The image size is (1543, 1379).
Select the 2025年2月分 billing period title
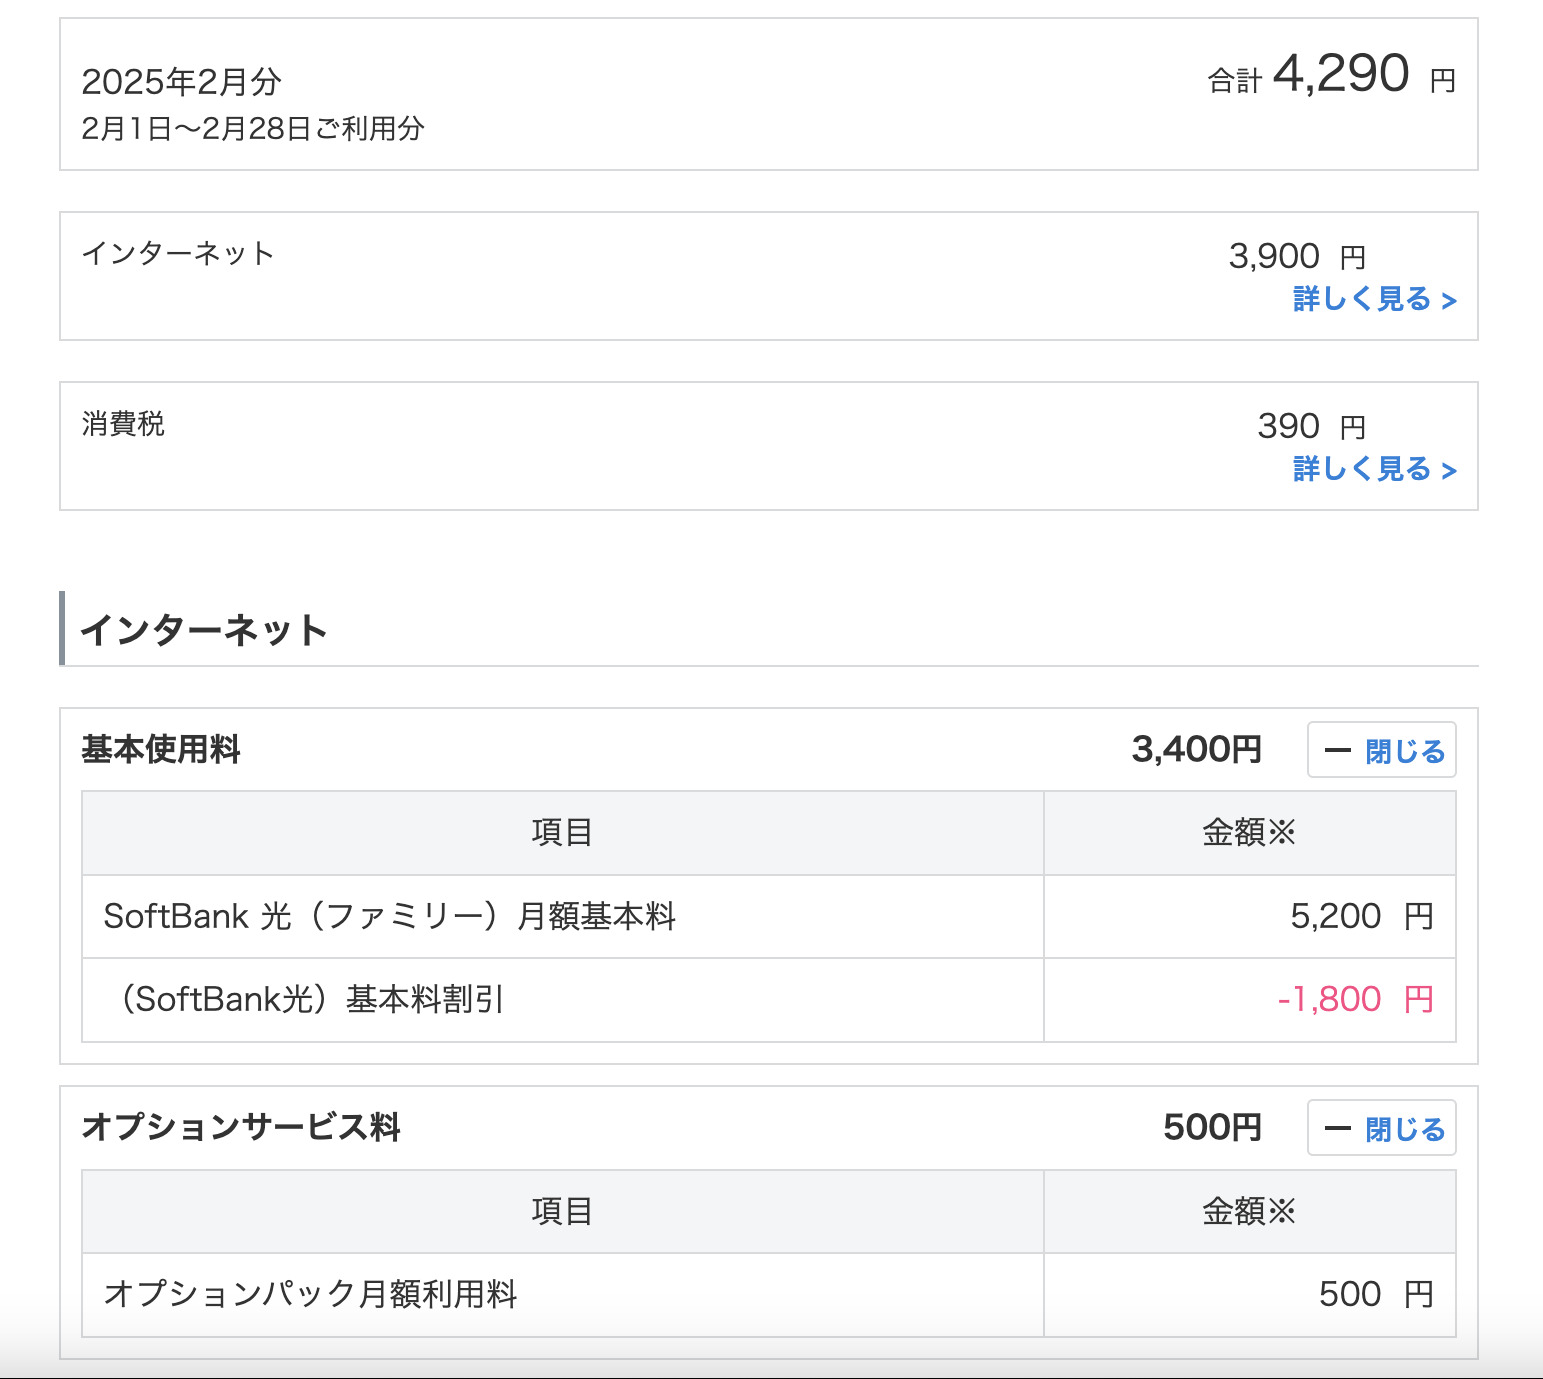pyautogui.click(x=181, y=82)
